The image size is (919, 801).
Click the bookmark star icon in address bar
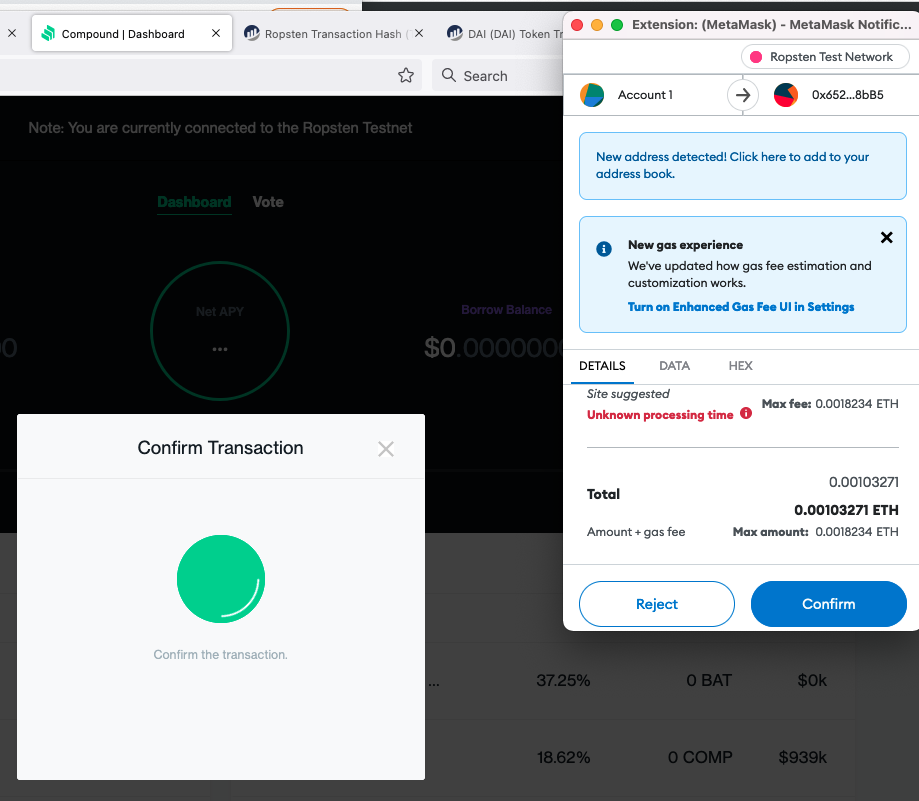click(x=406, y=75)
